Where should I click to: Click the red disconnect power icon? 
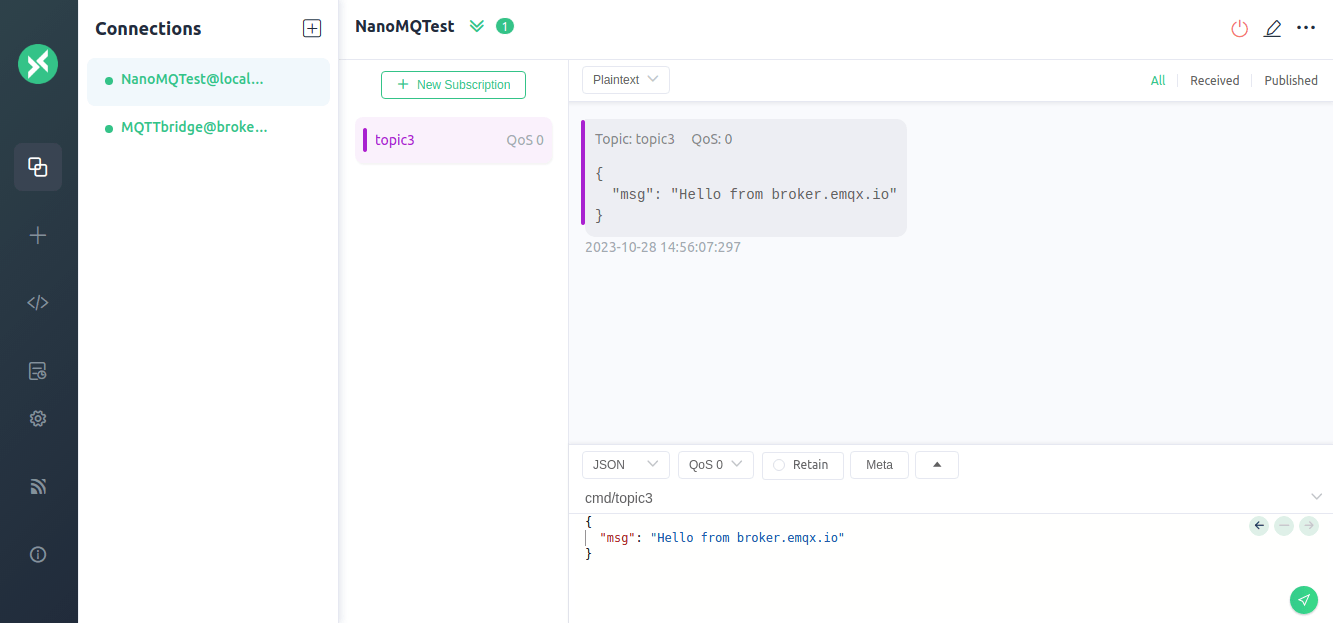(x=1239, y=29)
